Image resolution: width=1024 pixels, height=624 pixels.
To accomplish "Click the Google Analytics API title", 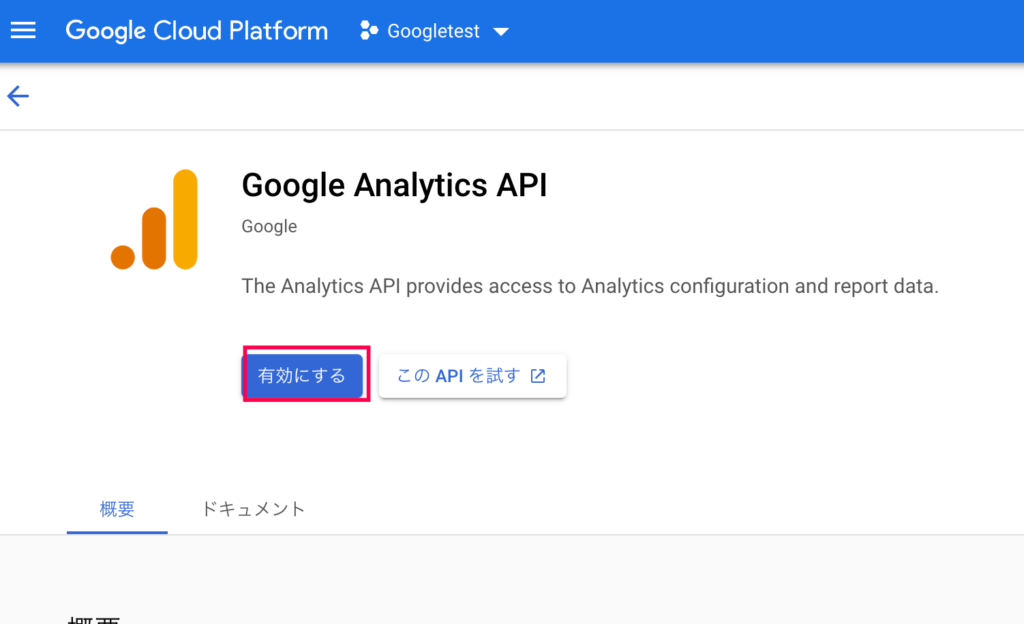I will [394, 185].
